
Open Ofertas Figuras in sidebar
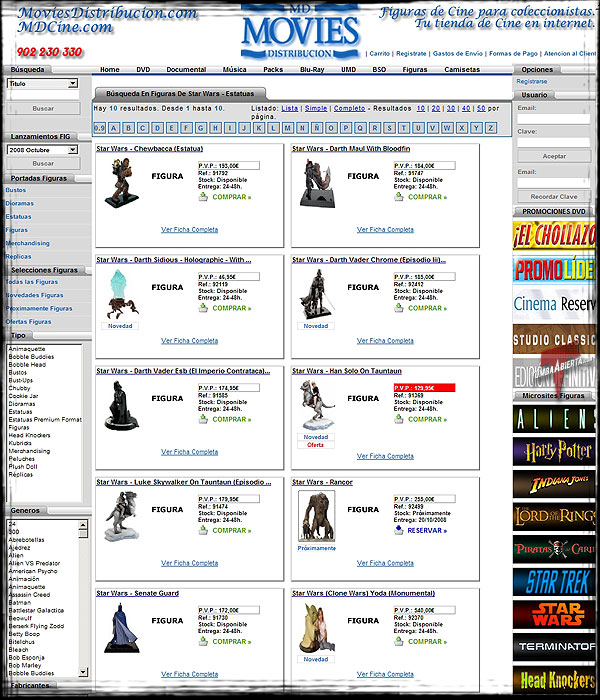pos(28,321)
